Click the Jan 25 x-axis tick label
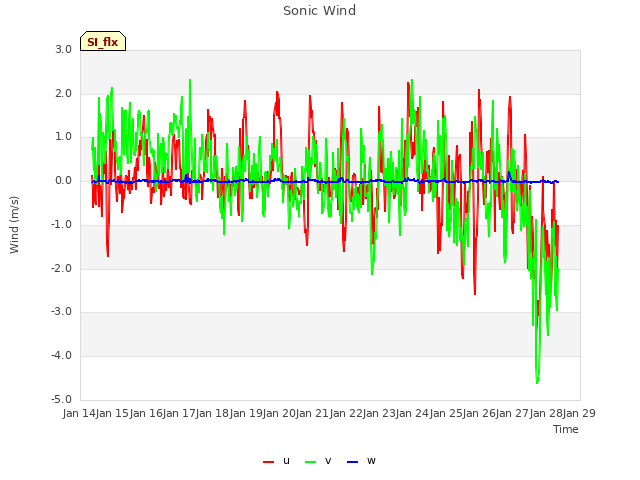This screenshot has width=640, height=480. tap(446, 413)
